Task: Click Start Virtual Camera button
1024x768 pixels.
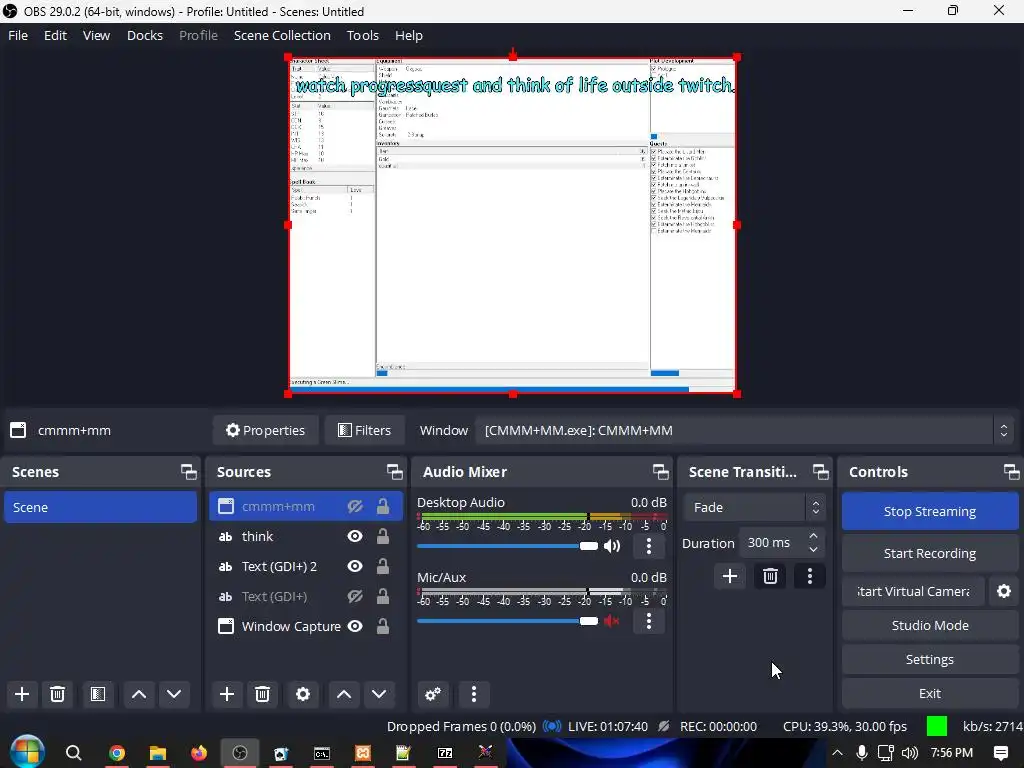Action: [x=913, y=591]
